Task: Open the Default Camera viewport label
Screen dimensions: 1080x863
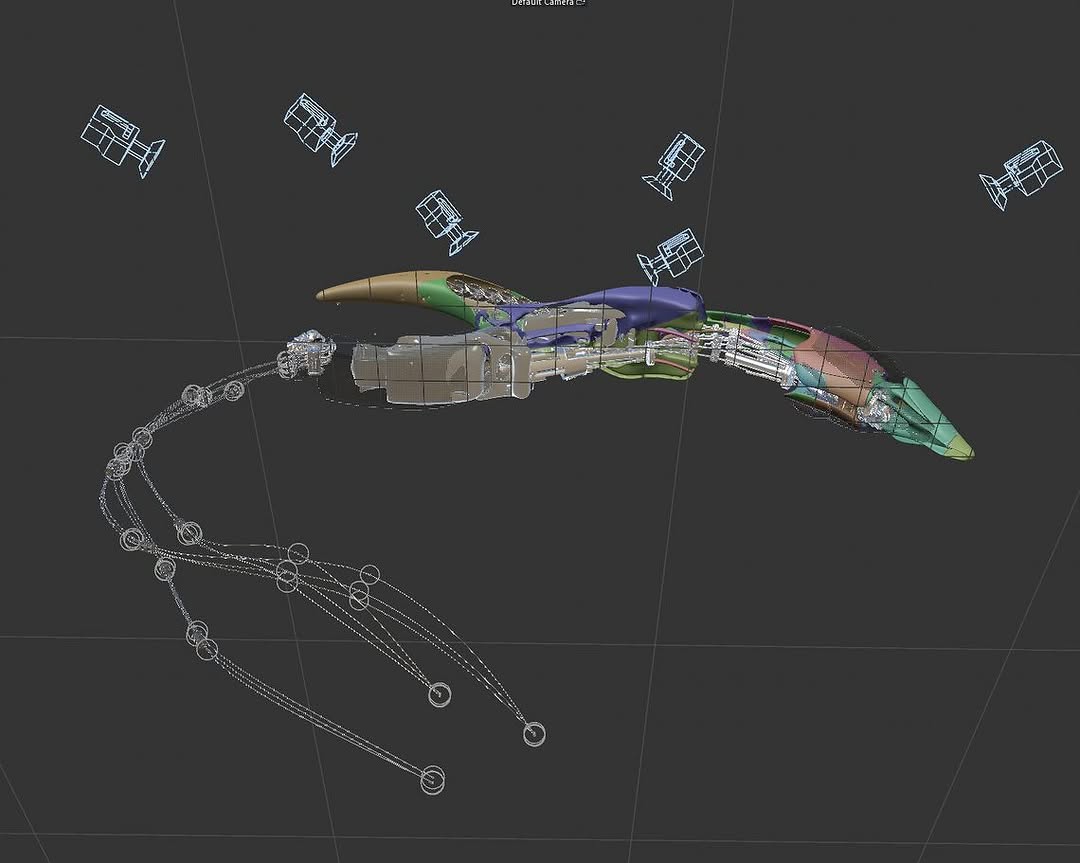Action: pos(543,3)
